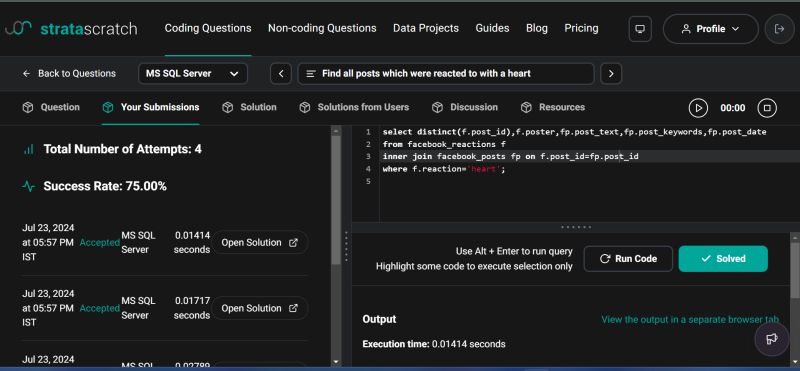Open the Discussion tab

pyautogui.click(x=464, y=107)
